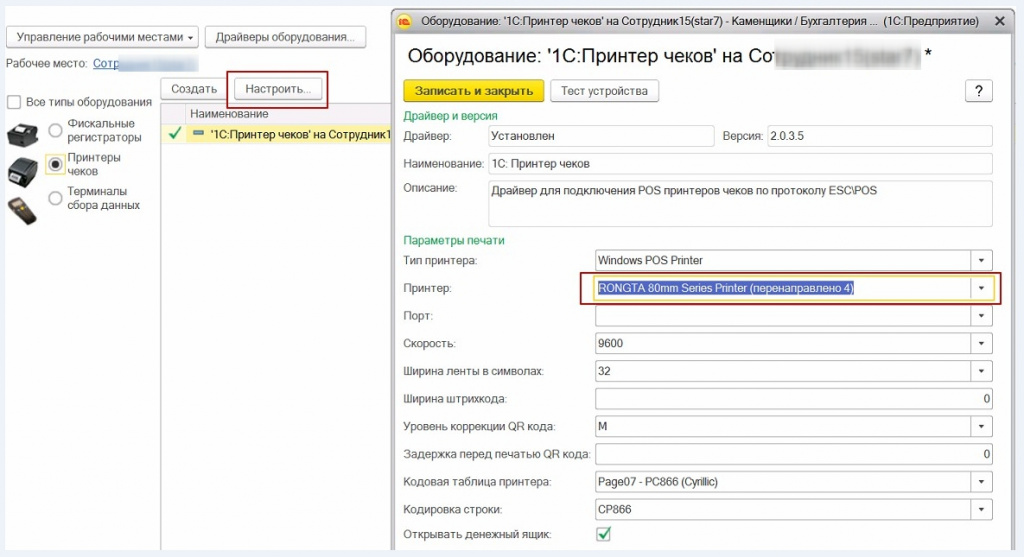Open the 'Драйверы оборудования...' button
This screenshot has height=557, width=1024.
click(x=285, y=37)
